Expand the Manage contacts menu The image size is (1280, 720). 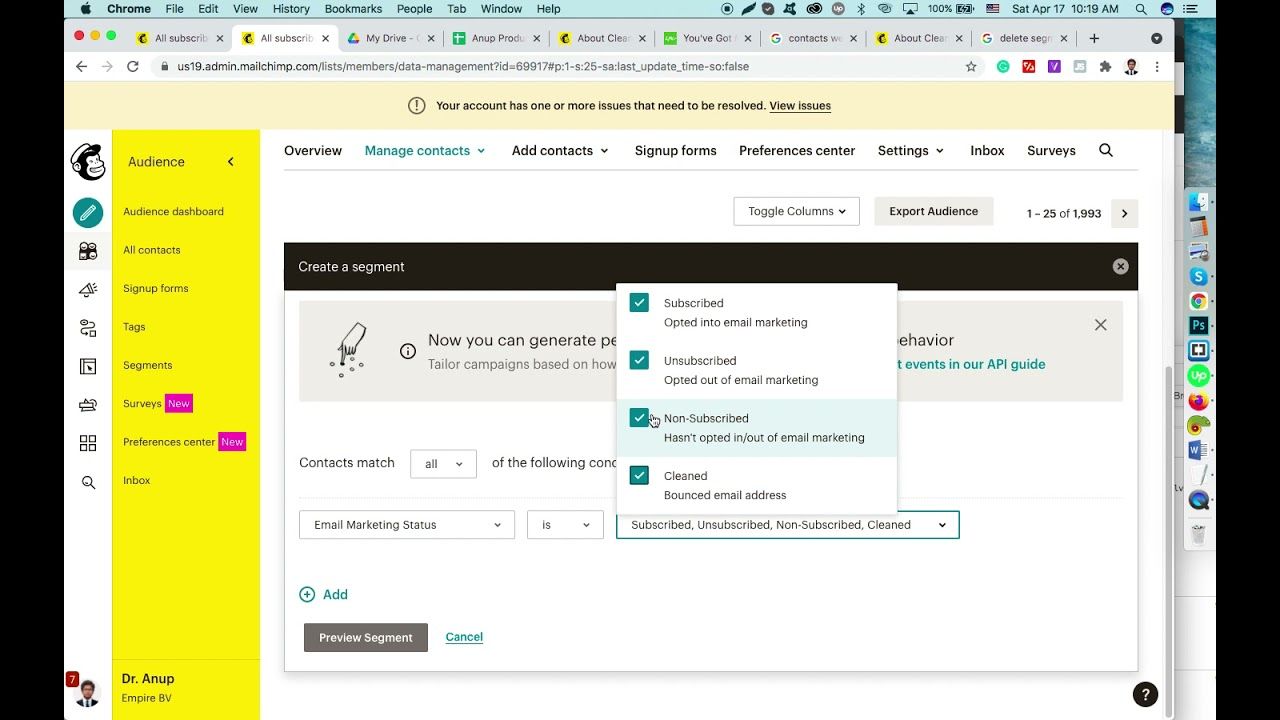point(425,150)
